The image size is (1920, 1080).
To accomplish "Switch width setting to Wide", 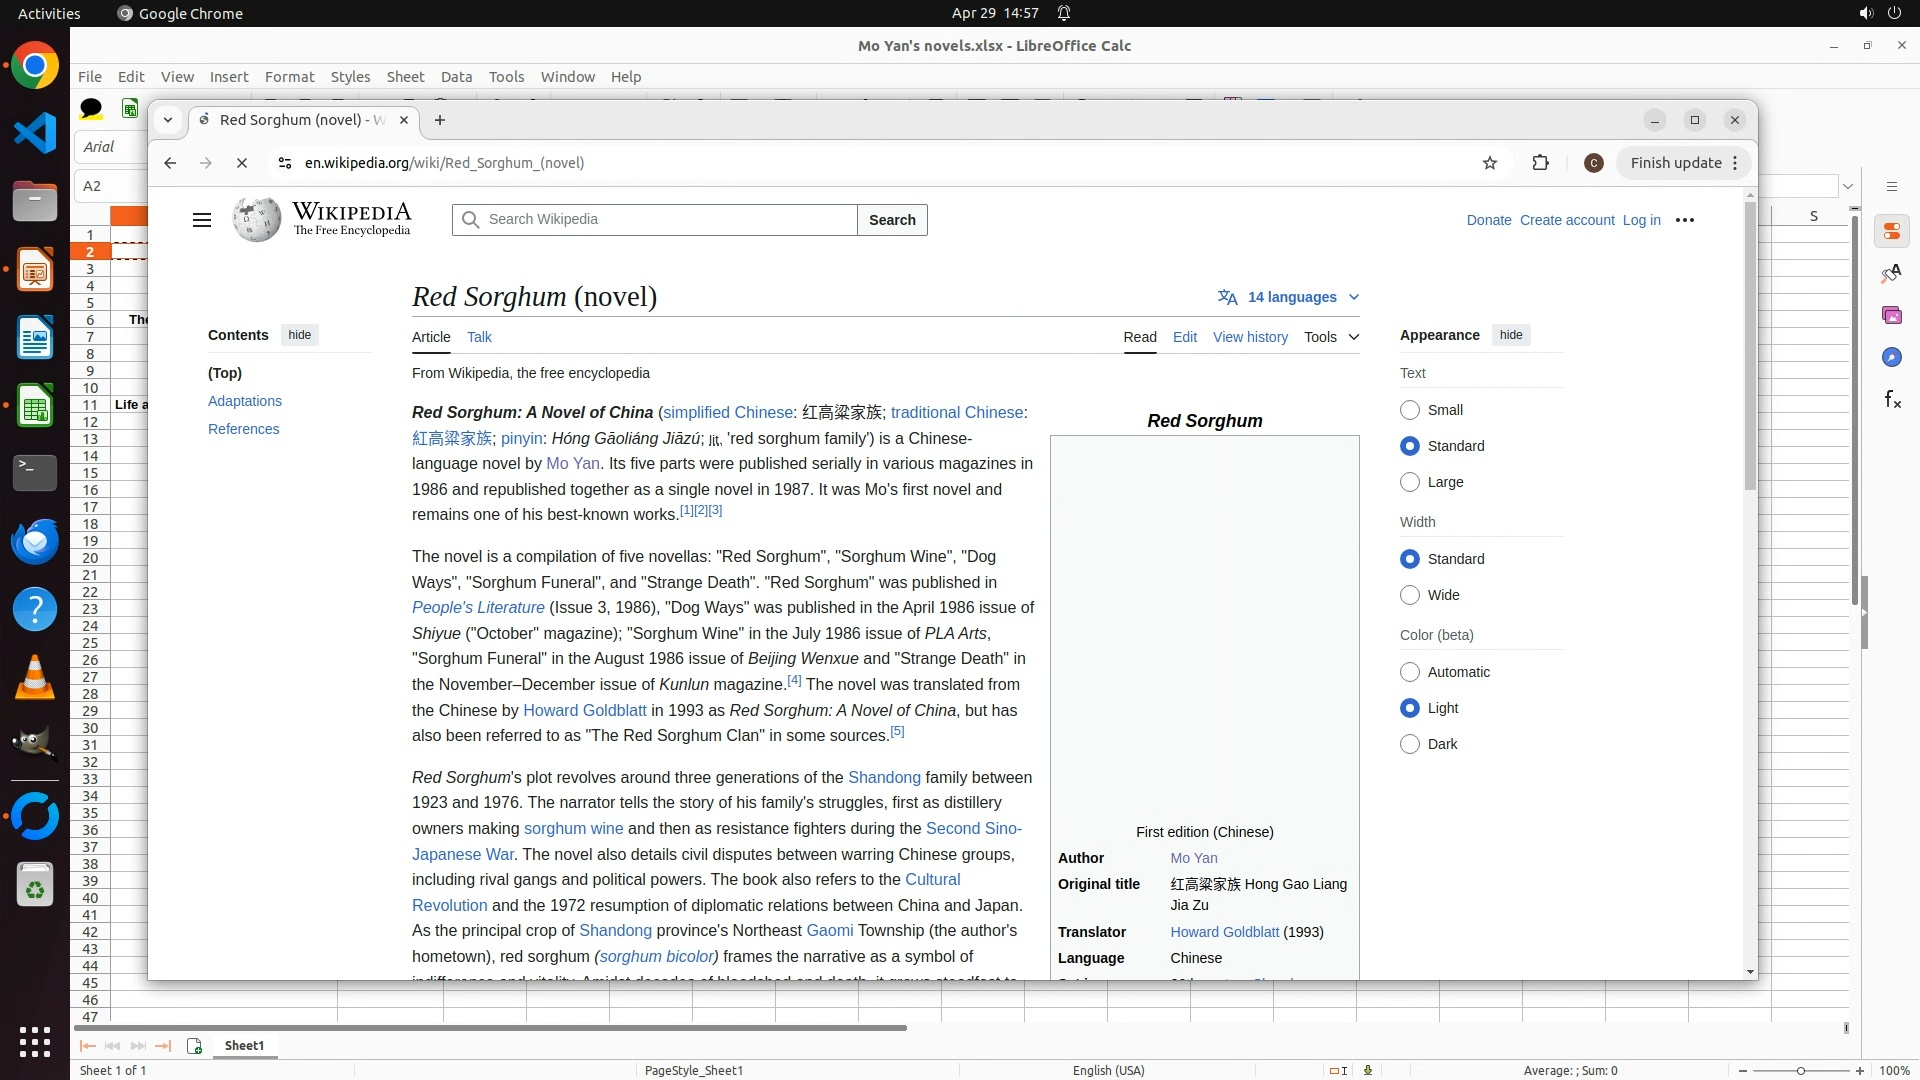I will (1410, 595).
